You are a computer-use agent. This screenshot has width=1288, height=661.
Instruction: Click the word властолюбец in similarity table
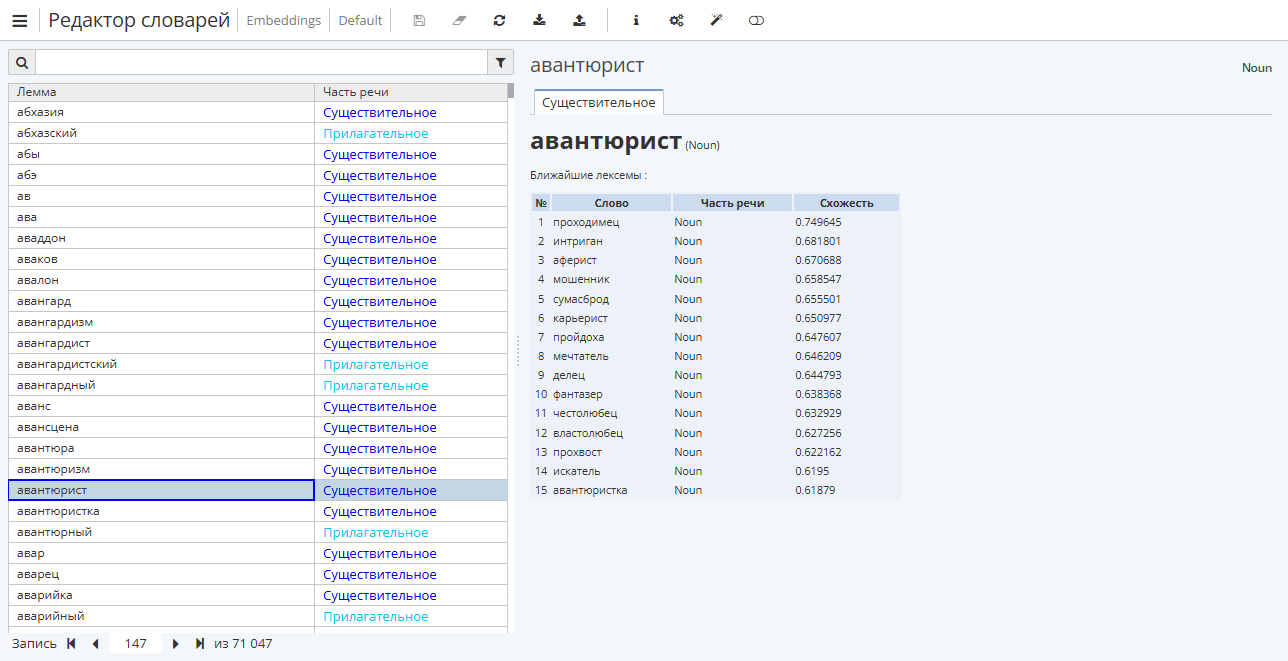tap(588, 433)
